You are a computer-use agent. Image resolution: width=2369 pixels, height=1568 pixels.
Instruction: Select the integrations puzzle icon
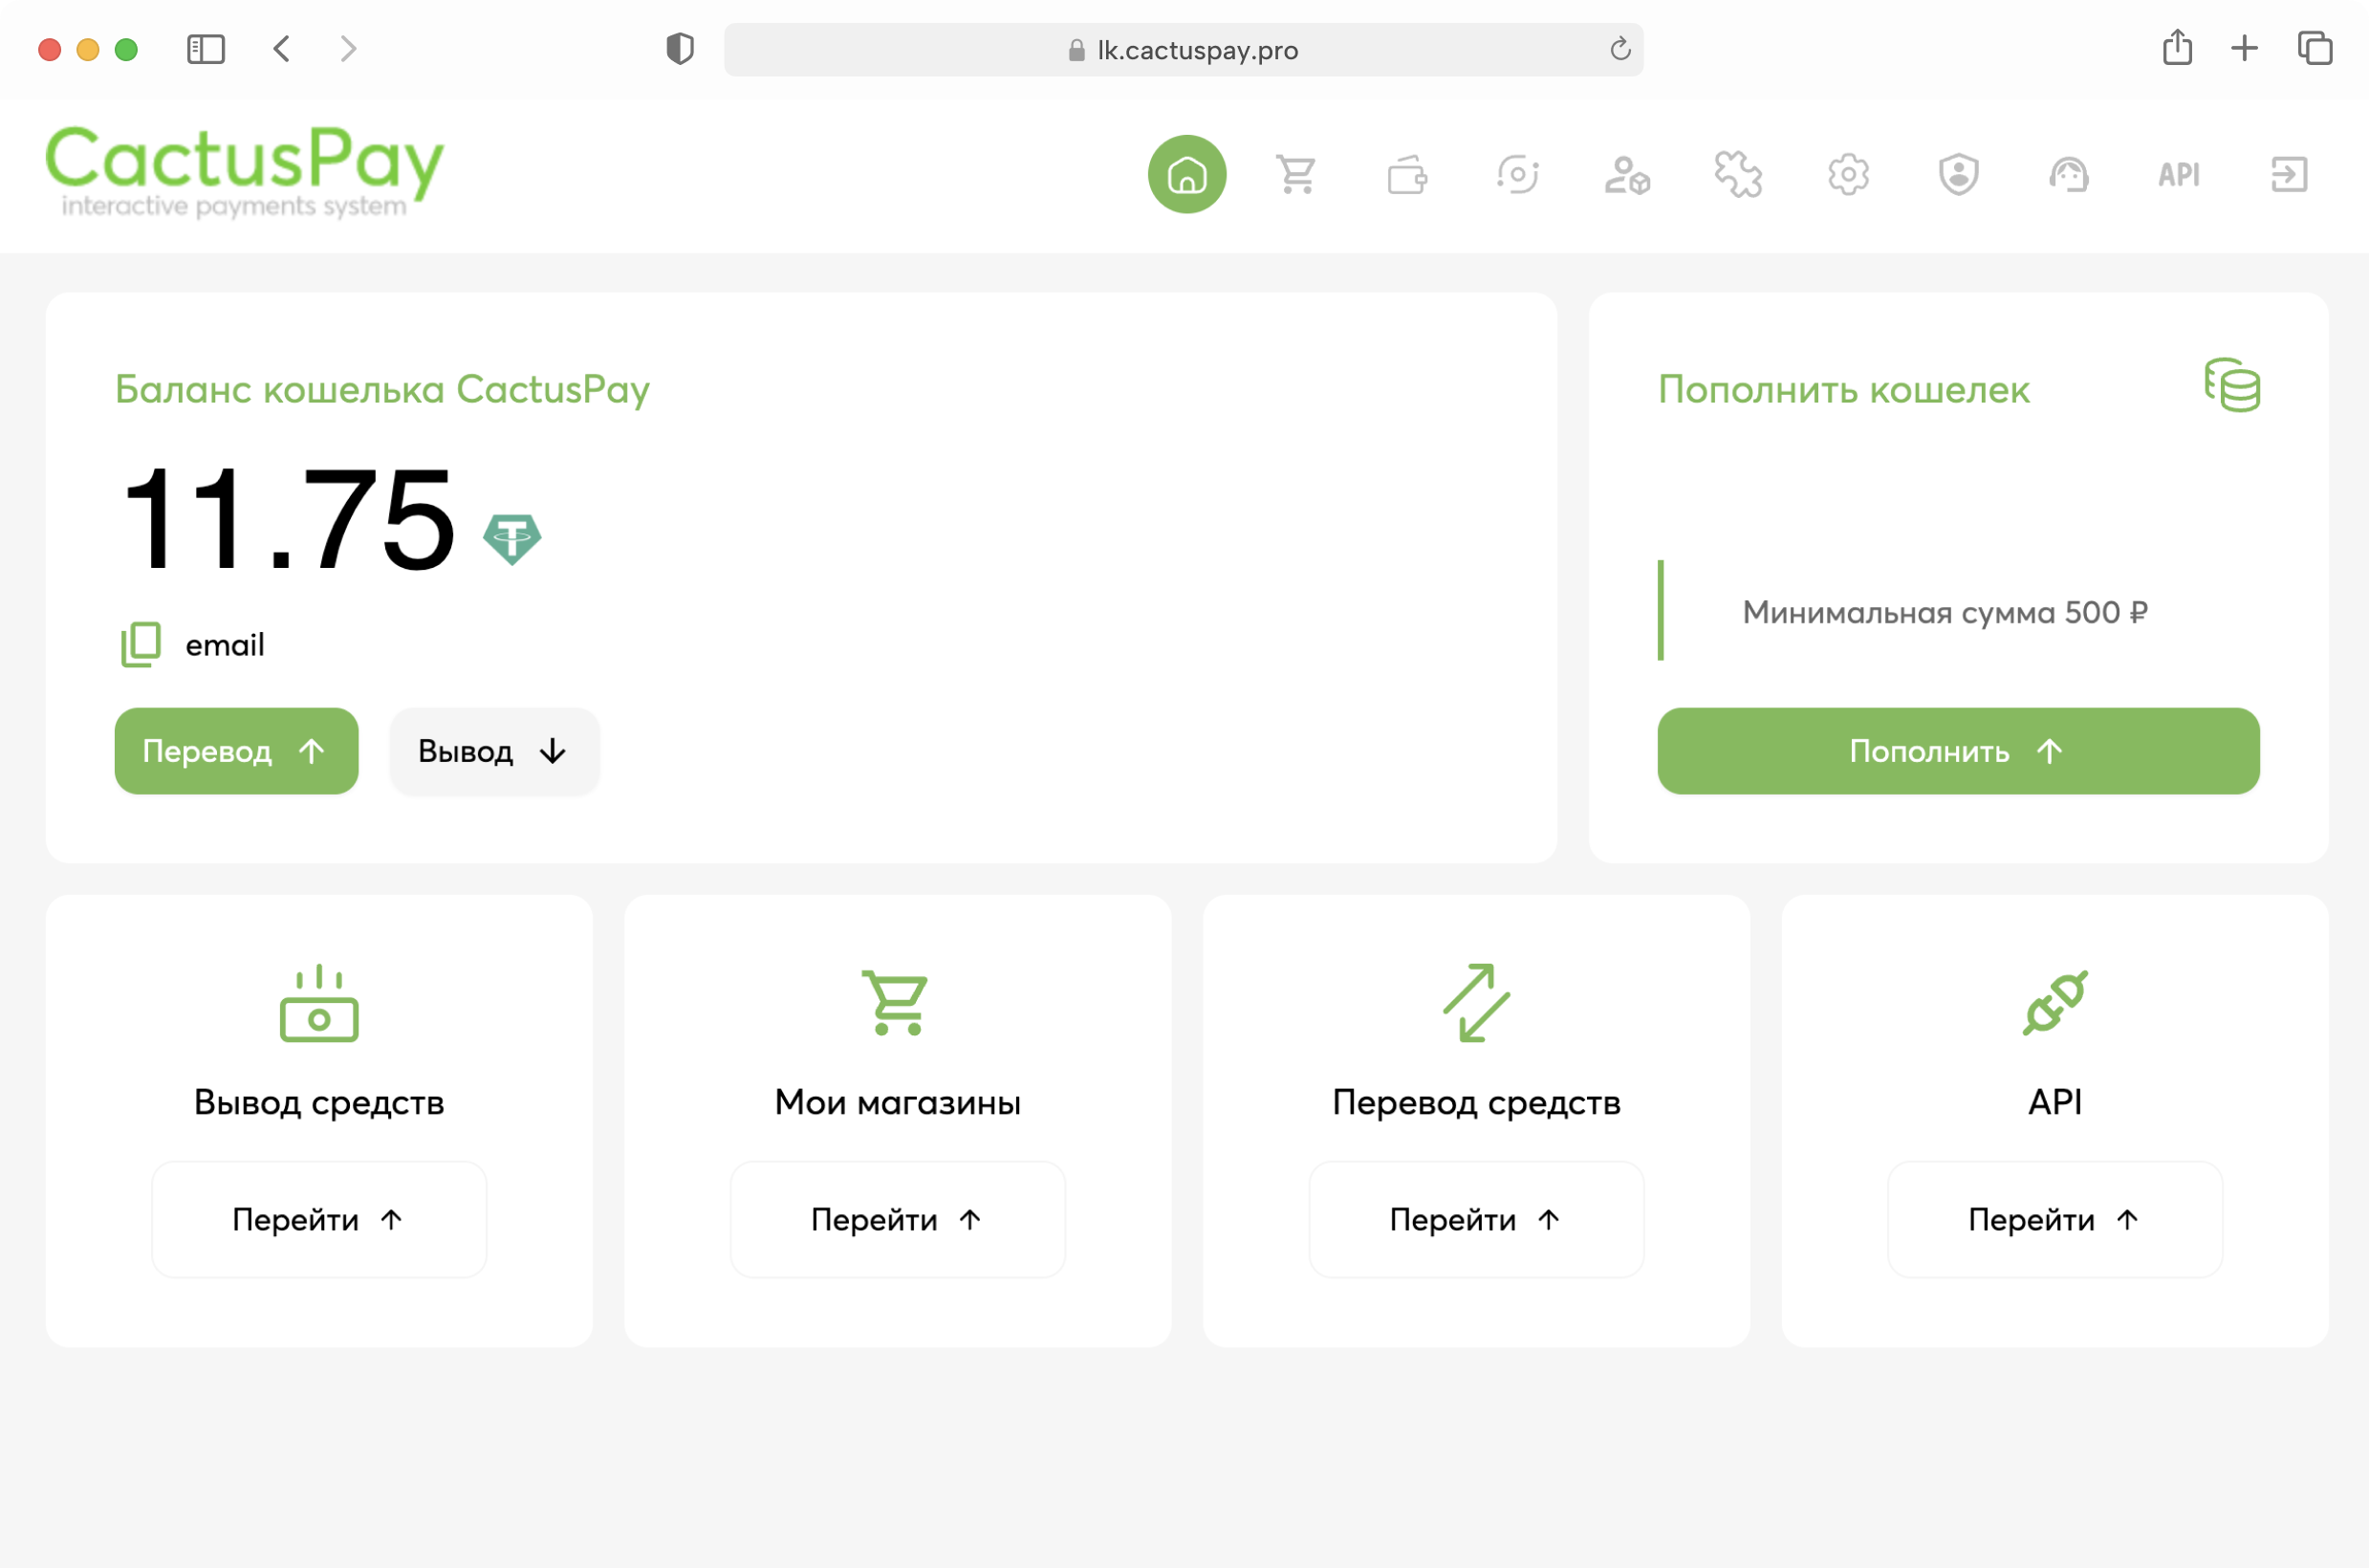pyautogui.click(x=1738, y=174)
